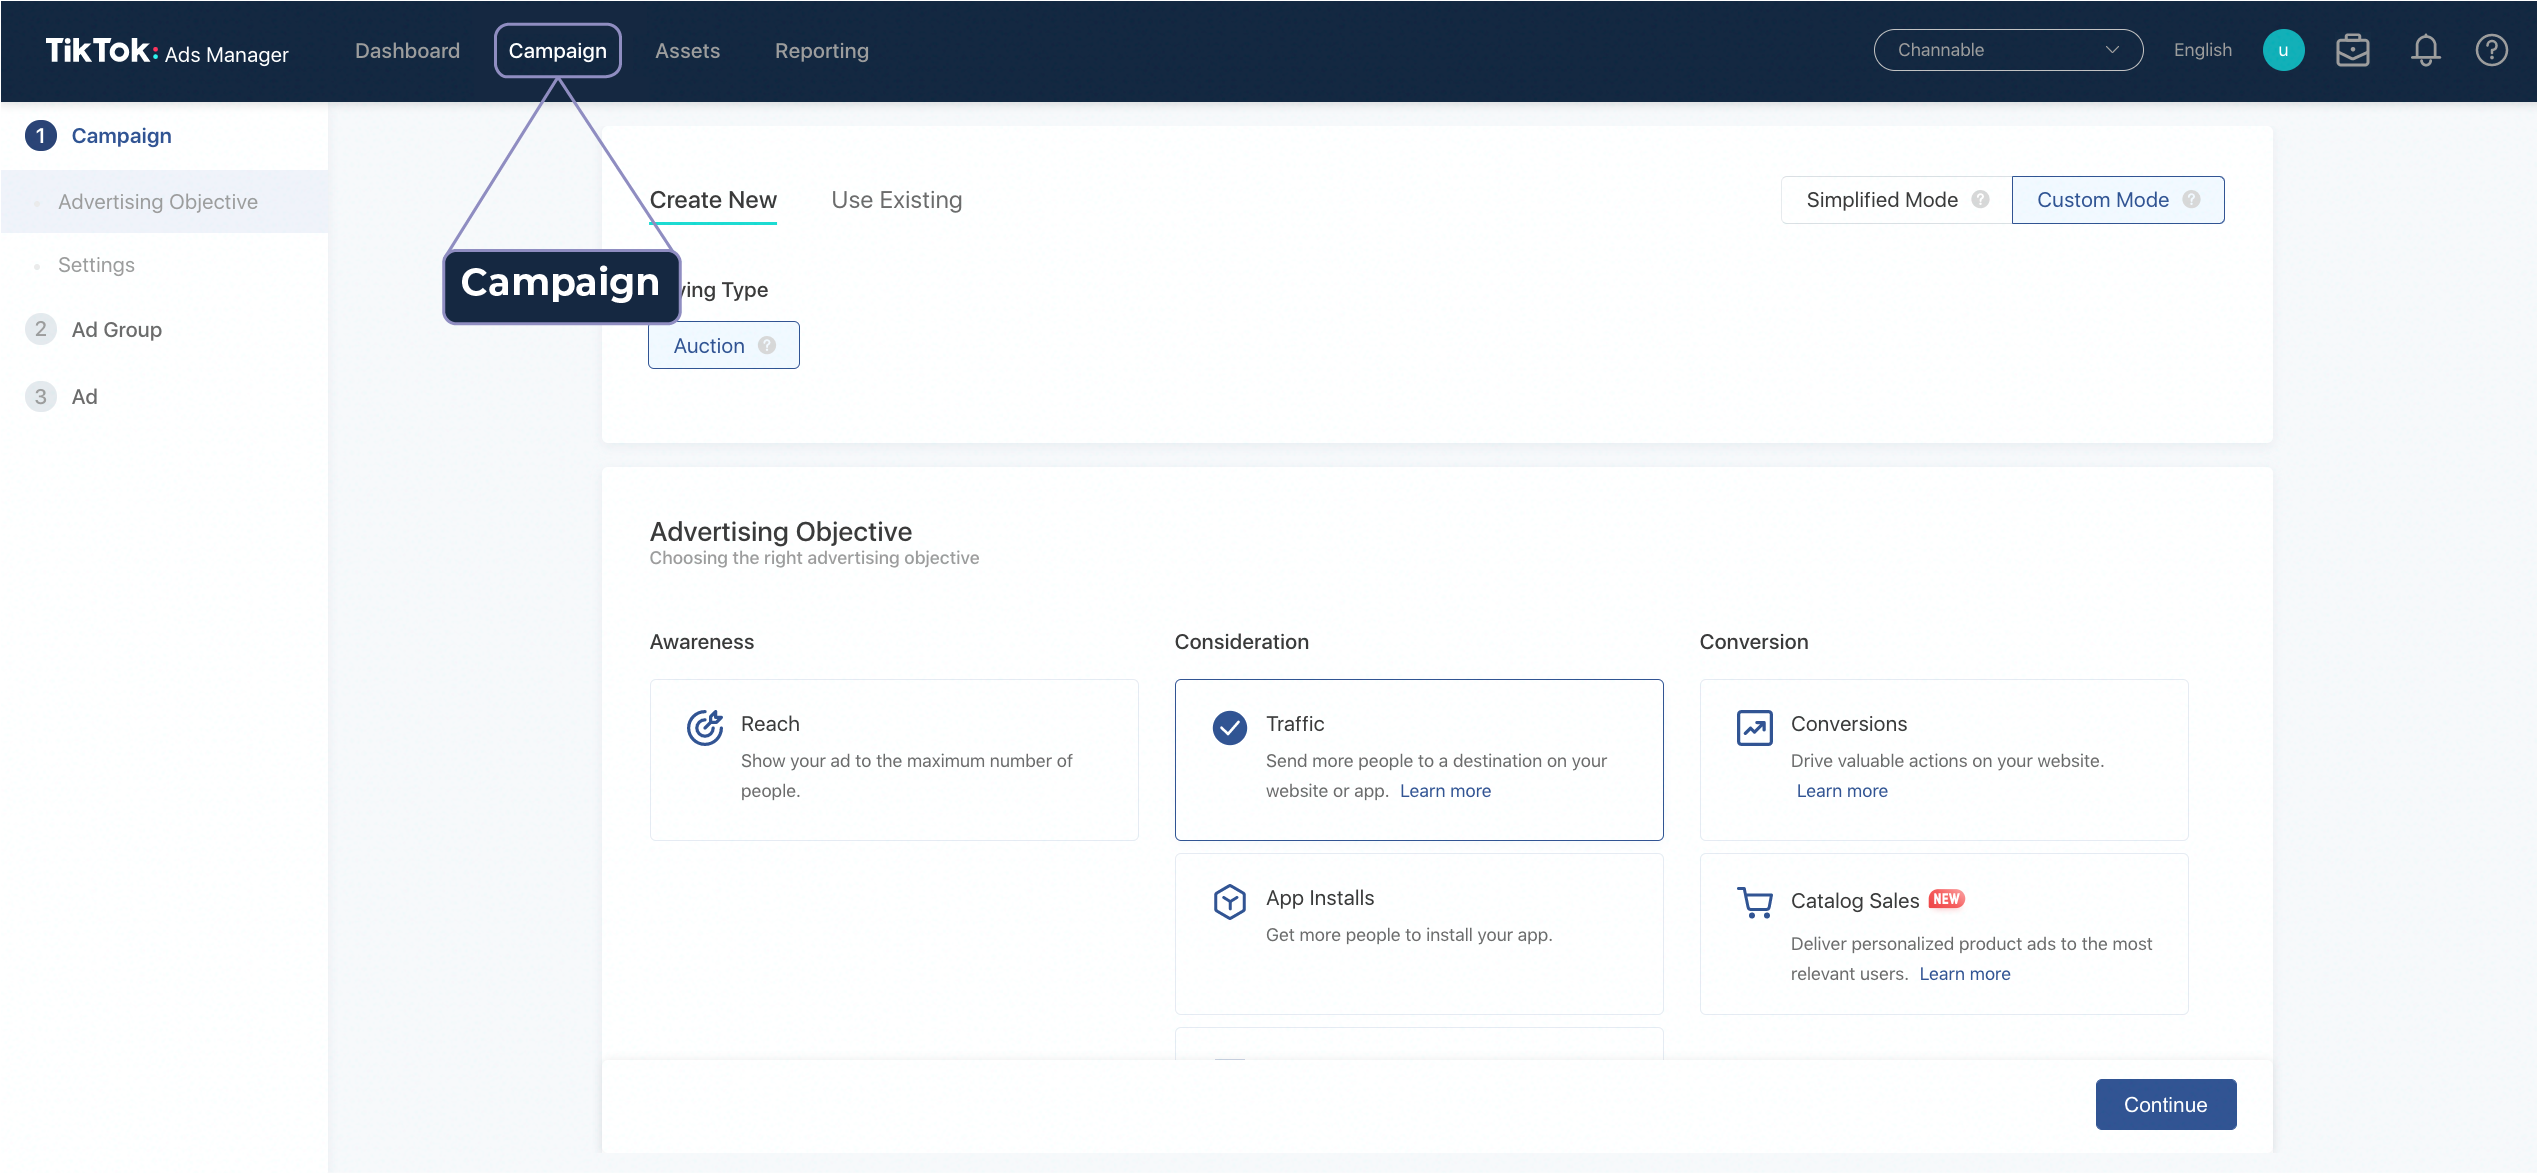The width and height of the screenshot is (2537, 1173).
Task: Open the Assets menu
Action: click(687, 50)
